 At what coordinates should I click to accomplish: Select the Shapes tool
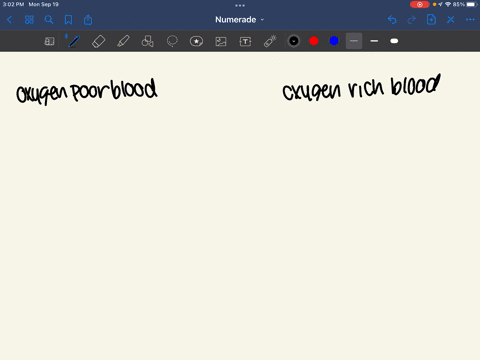pos(148,41)
